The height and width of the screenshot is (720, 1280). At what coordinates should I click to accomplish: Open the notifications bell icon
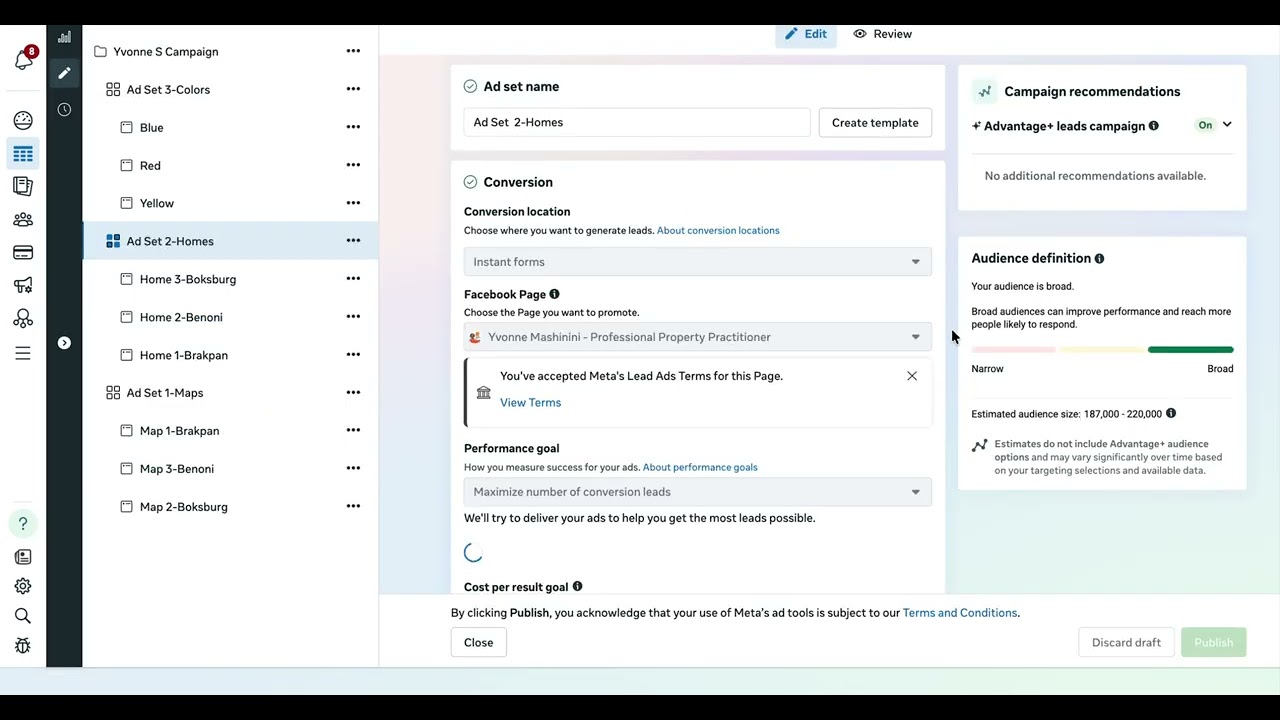point(23,60)
